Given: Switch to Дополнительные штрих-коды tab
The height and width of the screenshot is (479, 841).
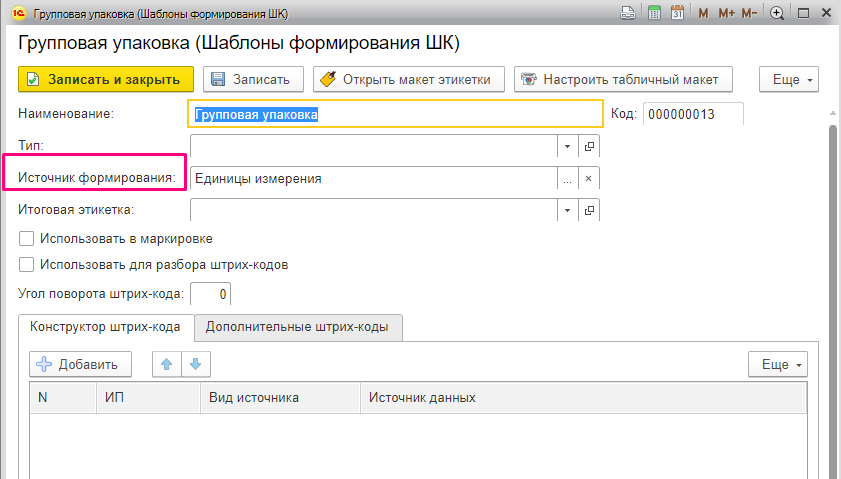Looking at the screenshot, I should (x=298, y=327).
